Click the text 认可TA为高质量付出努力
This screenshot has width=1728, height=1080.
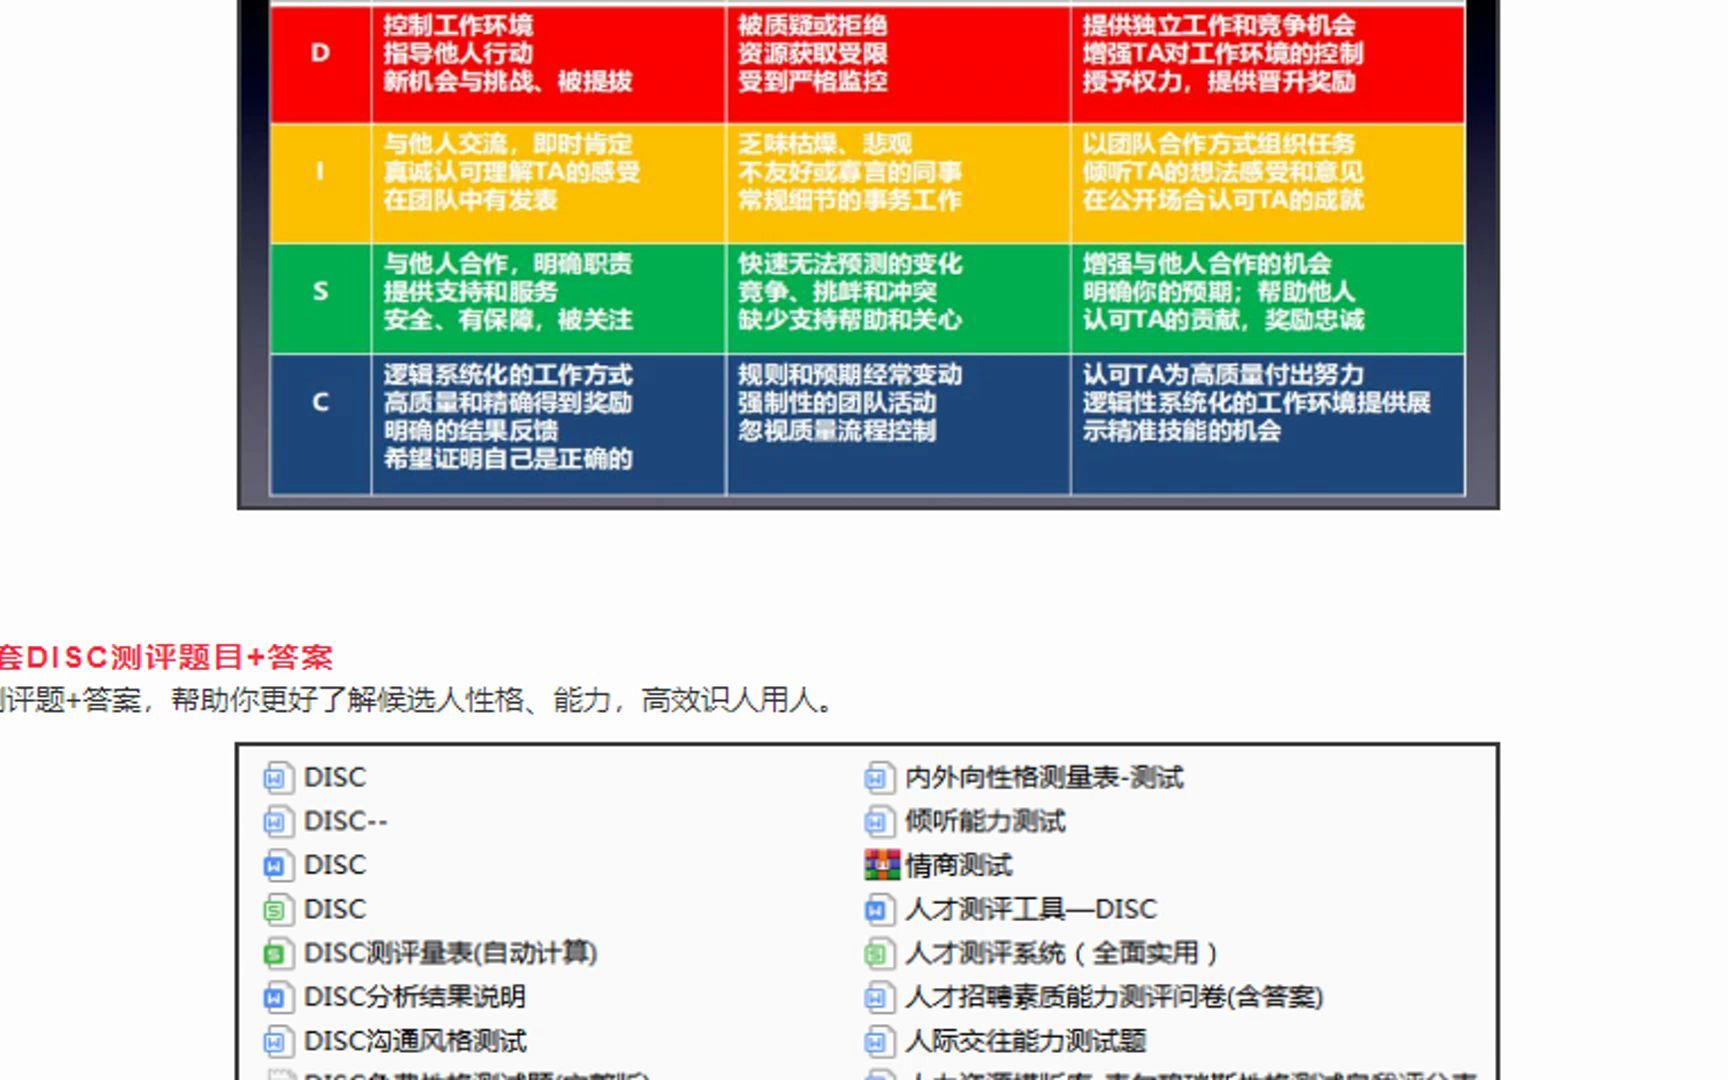coord(1222,375)
